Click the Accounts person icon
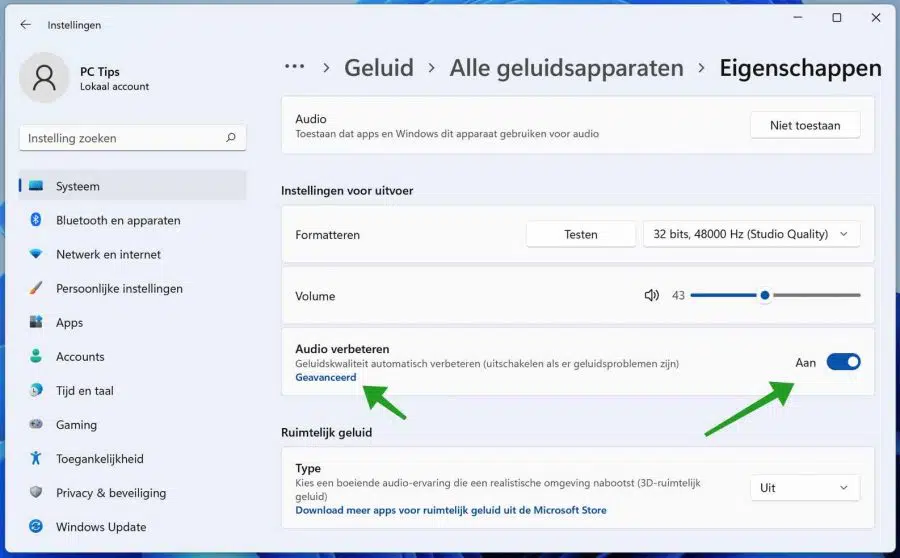Image resolution: width=900 pixels, height=558 pixels. [36, 356]
